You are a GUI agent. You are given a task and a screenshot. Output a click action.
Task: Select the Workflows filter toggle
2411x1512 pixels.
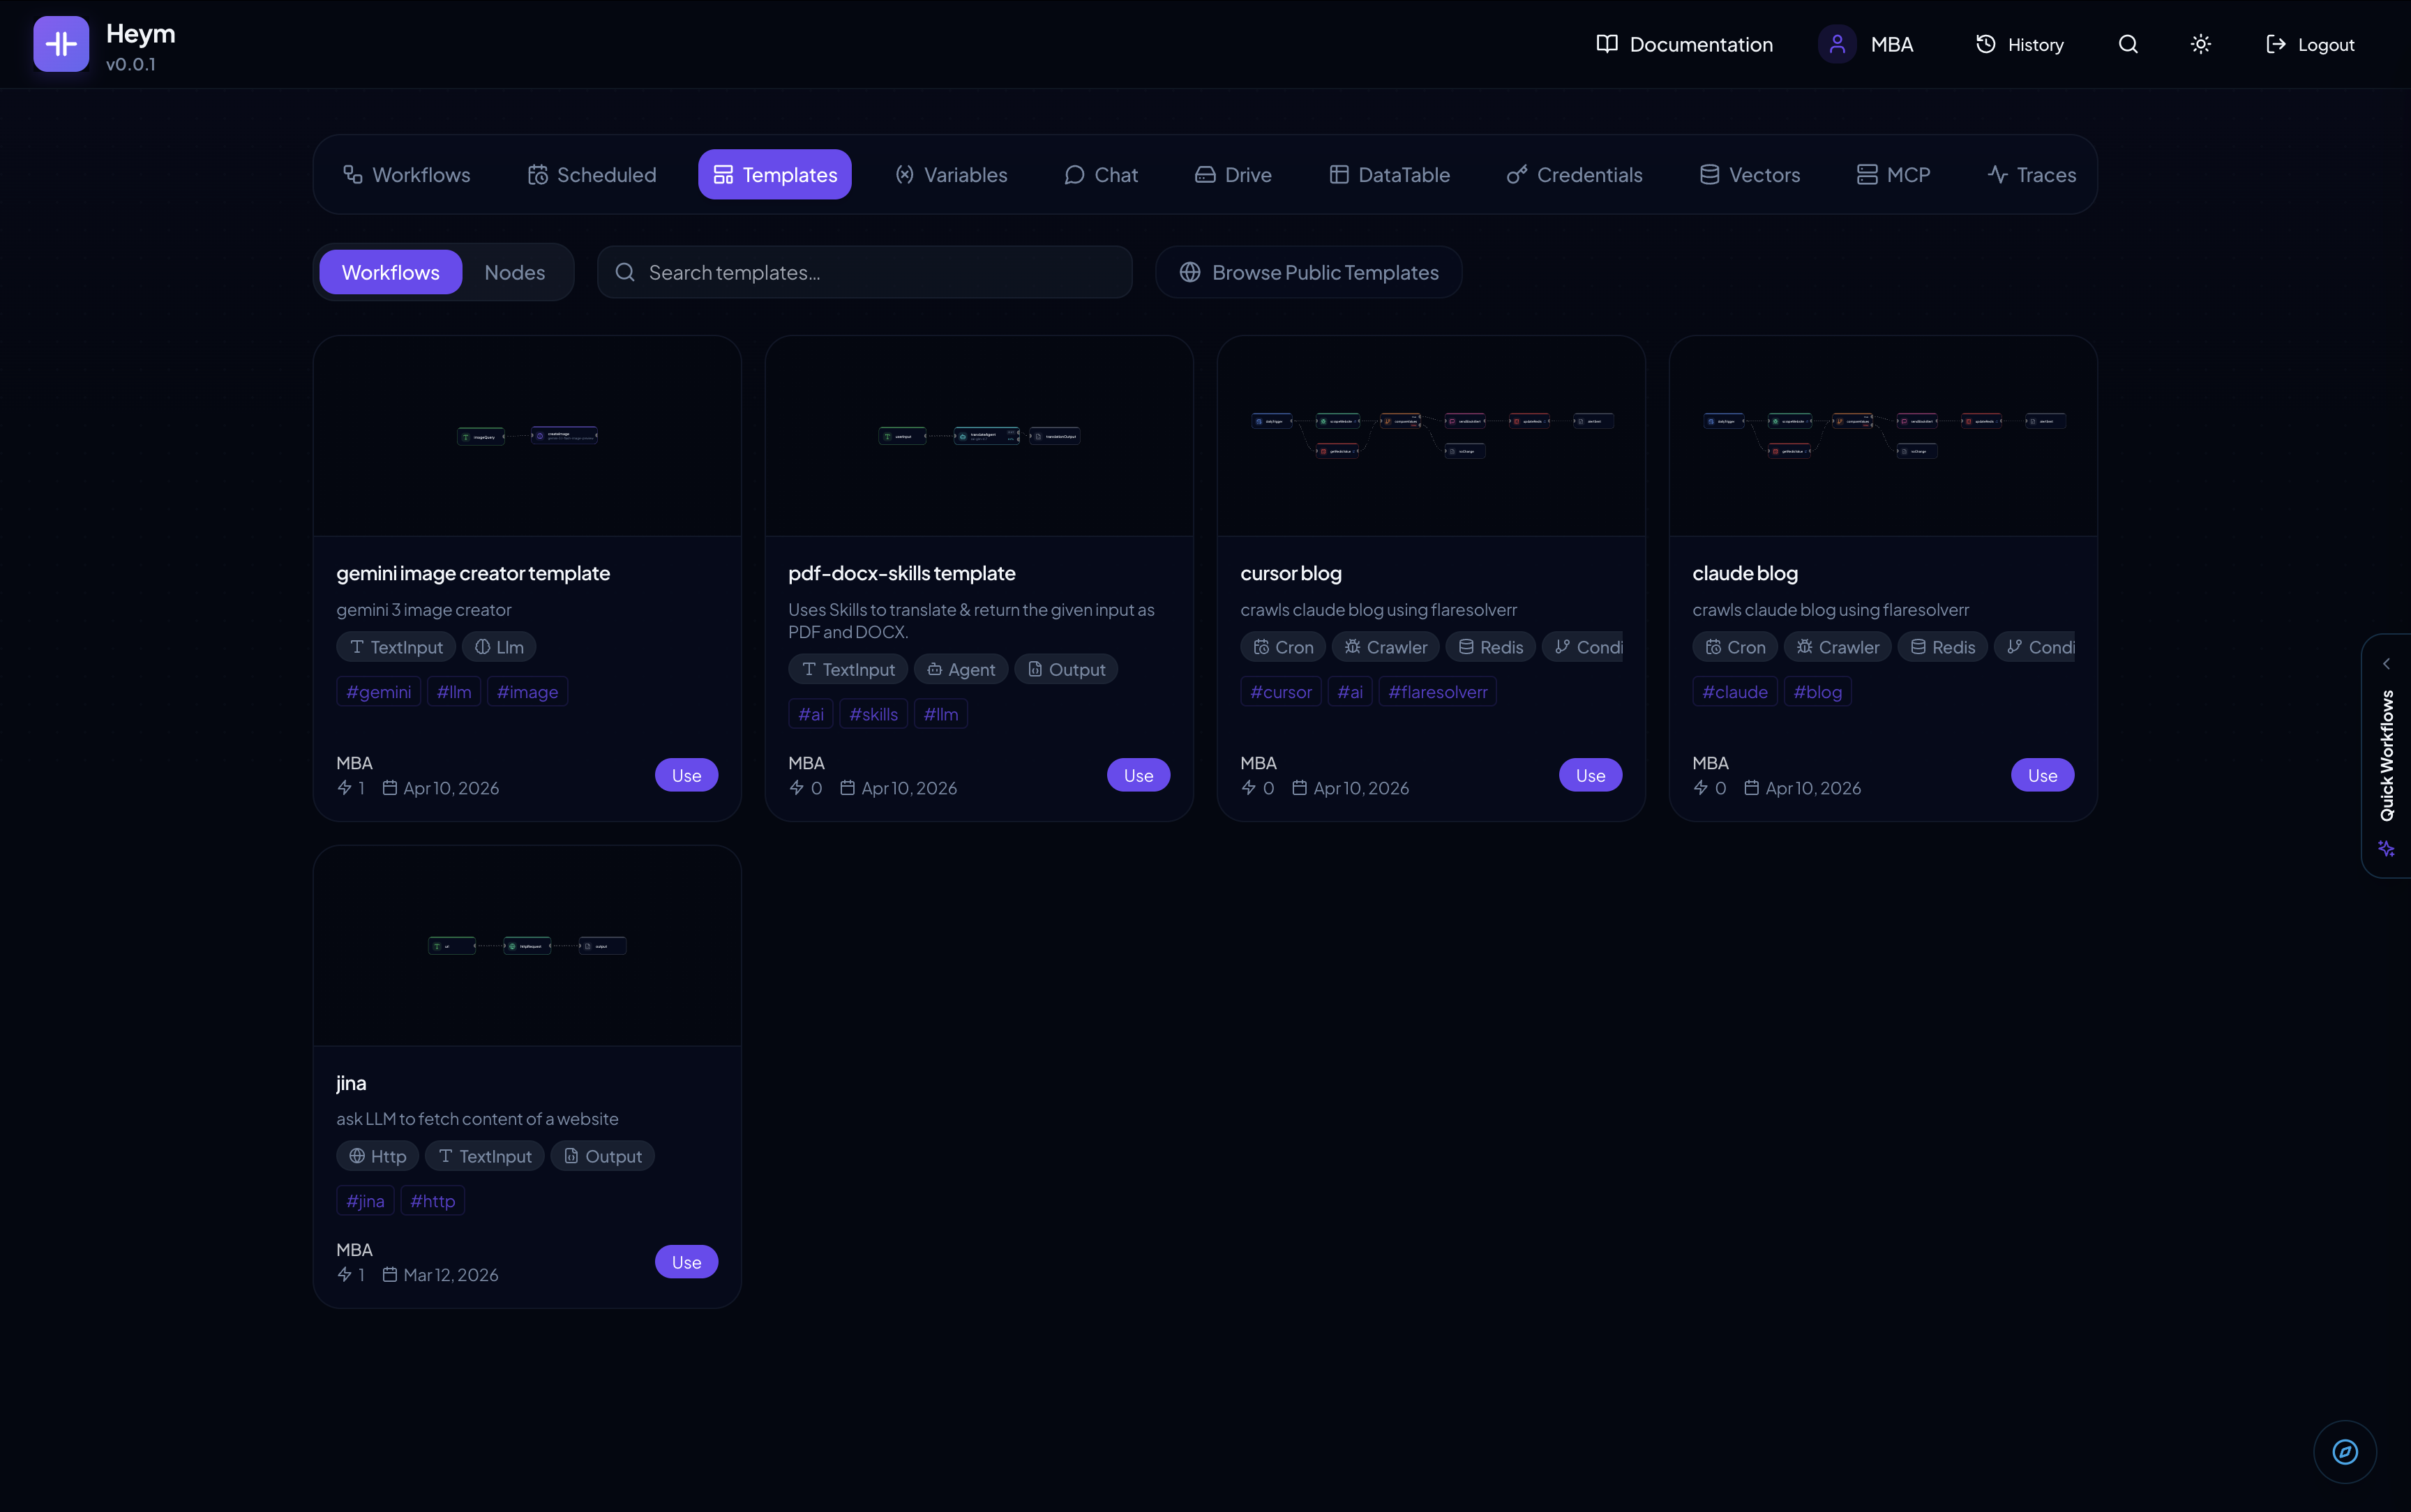pos(390,271)
